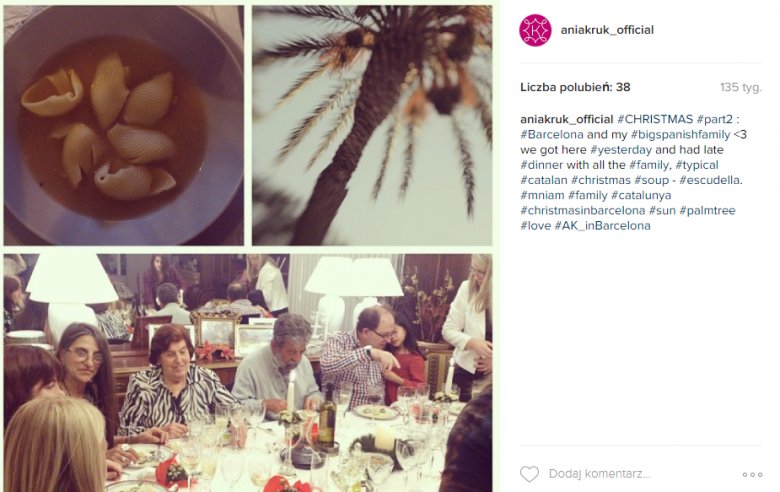The height and width of the screenshot is (492, 780).
Task: Click the family dinner table photo
Action: pyautogui.click(x=248, y=373)
